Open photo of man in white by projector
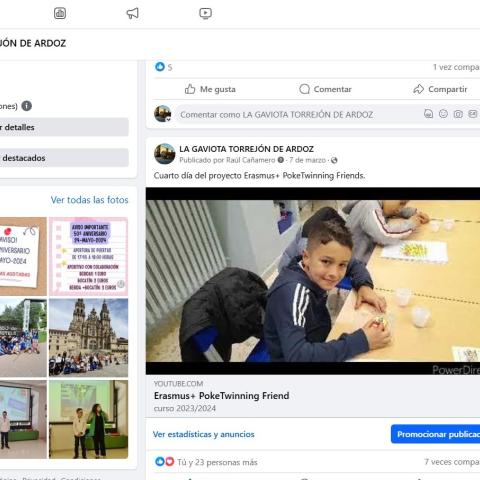The image size is (480, 480). [x=23, y=419]
